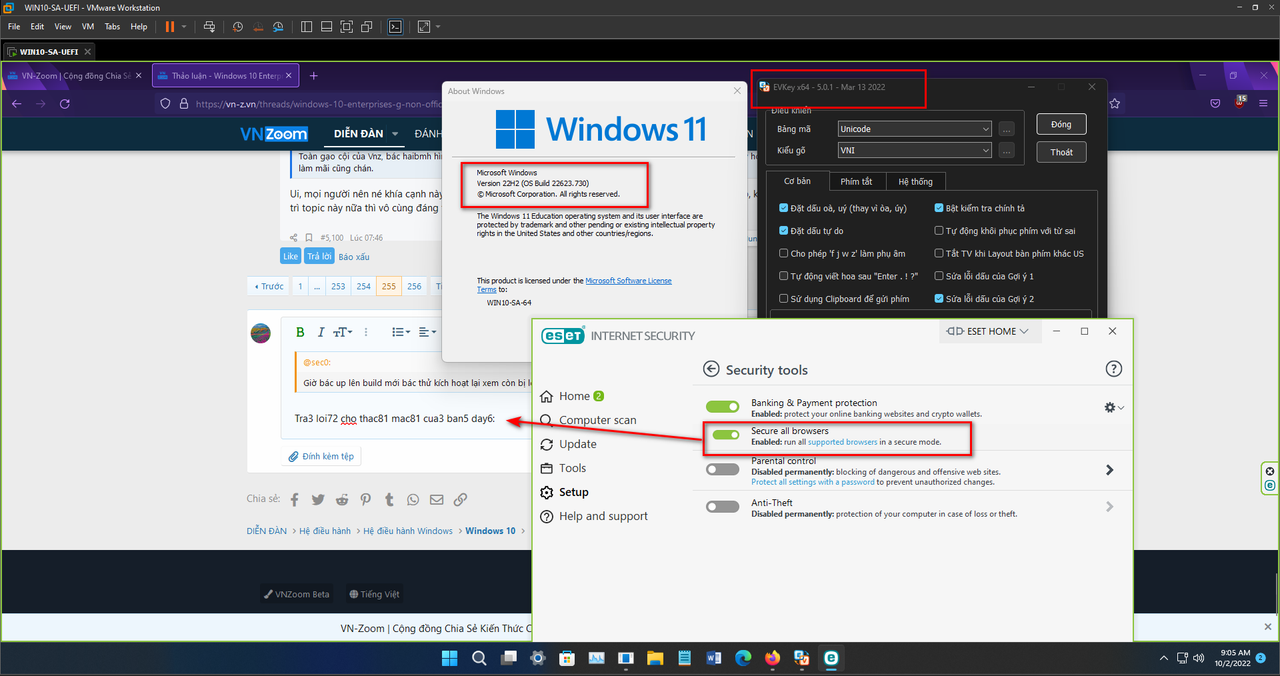1280x676 pixels.
Task: Uncheck 'Sửa lỗi dấu của Gợi ý 2'
Action: click(939, 299)
